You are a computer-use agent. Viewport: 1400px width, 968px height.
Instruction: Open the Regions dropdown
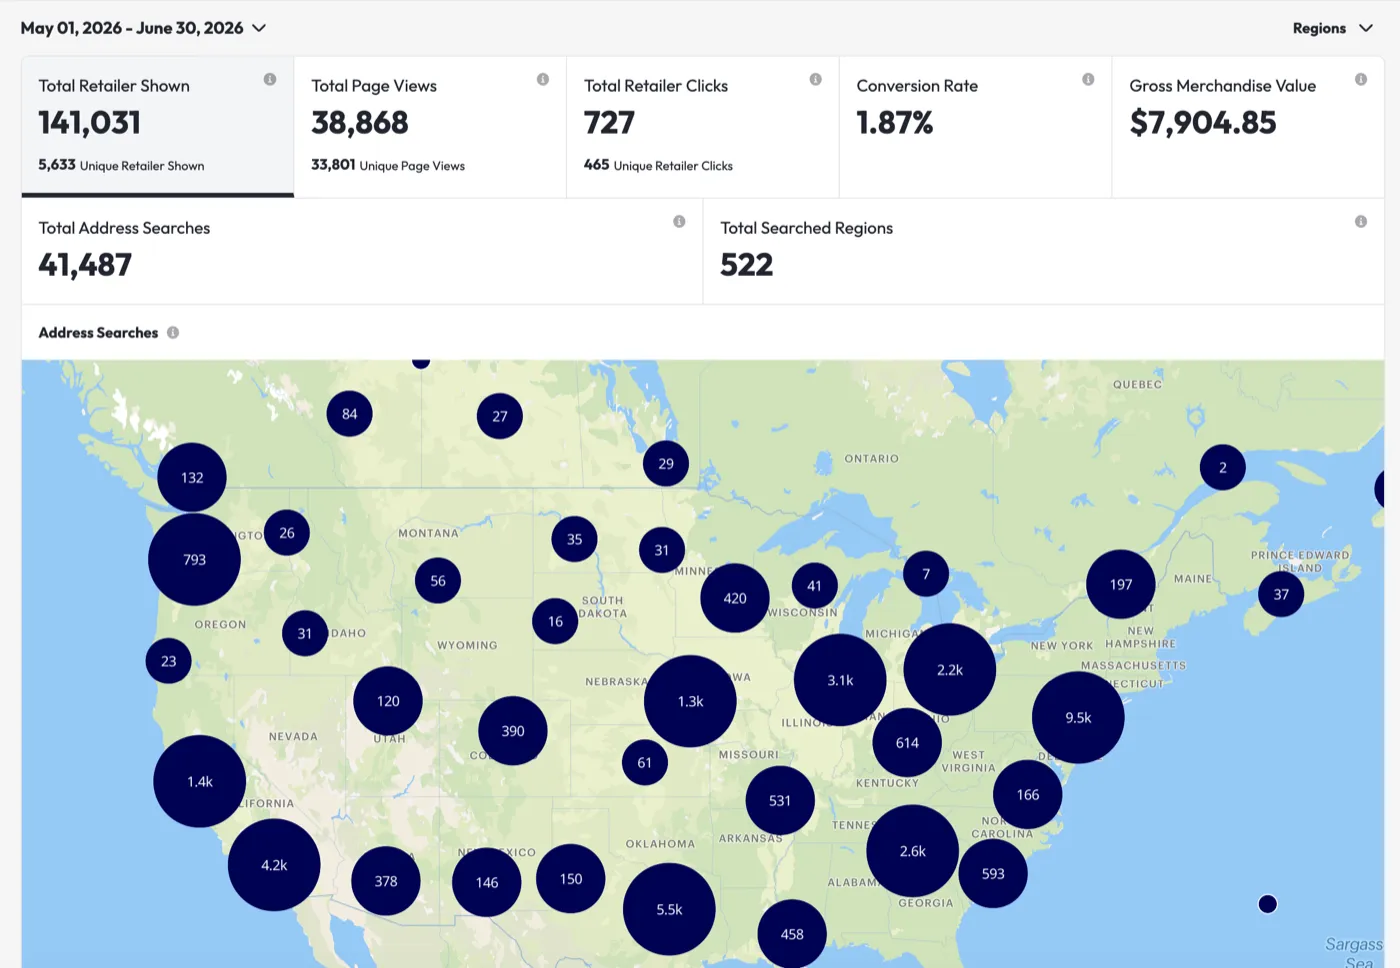[1332, 28]
